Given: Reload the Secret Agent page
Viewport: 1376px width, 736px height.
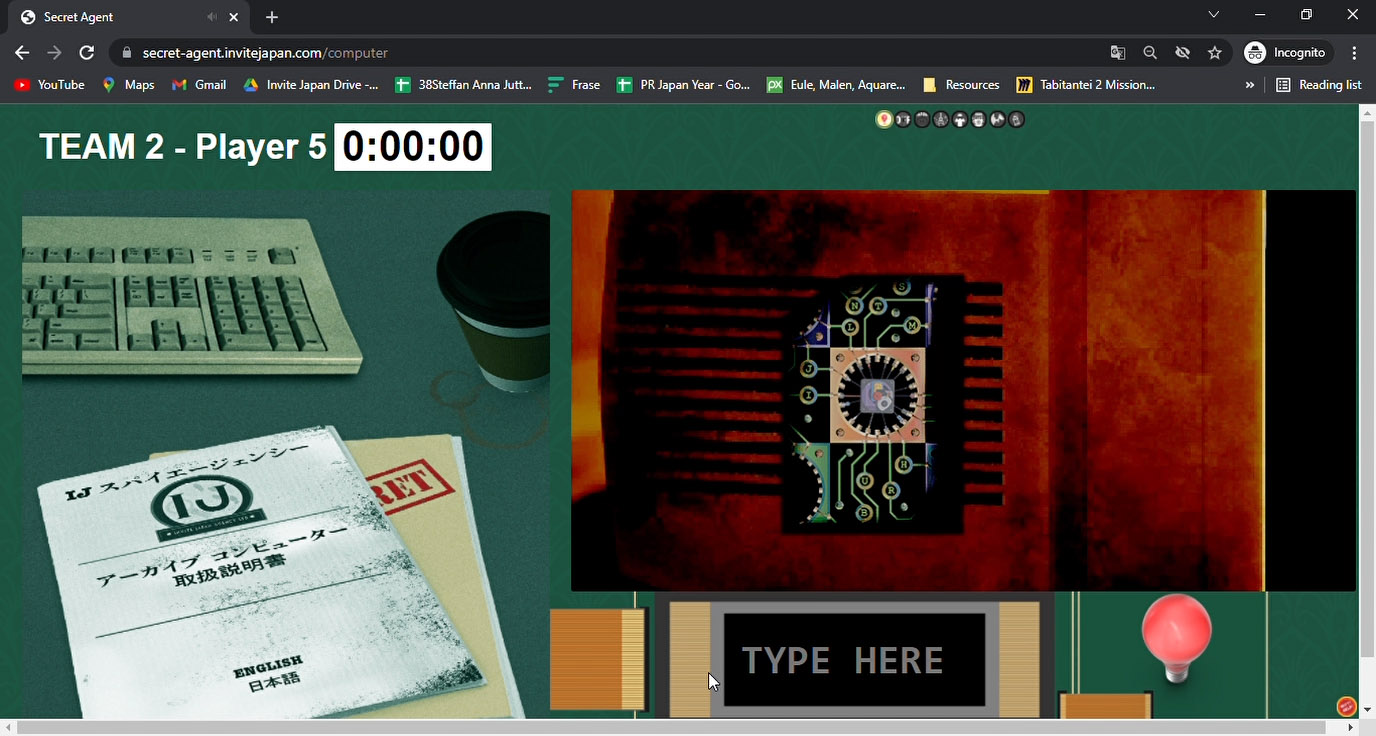Looking at the screenshot, I should pyautogui.click(x=87, y=53).
